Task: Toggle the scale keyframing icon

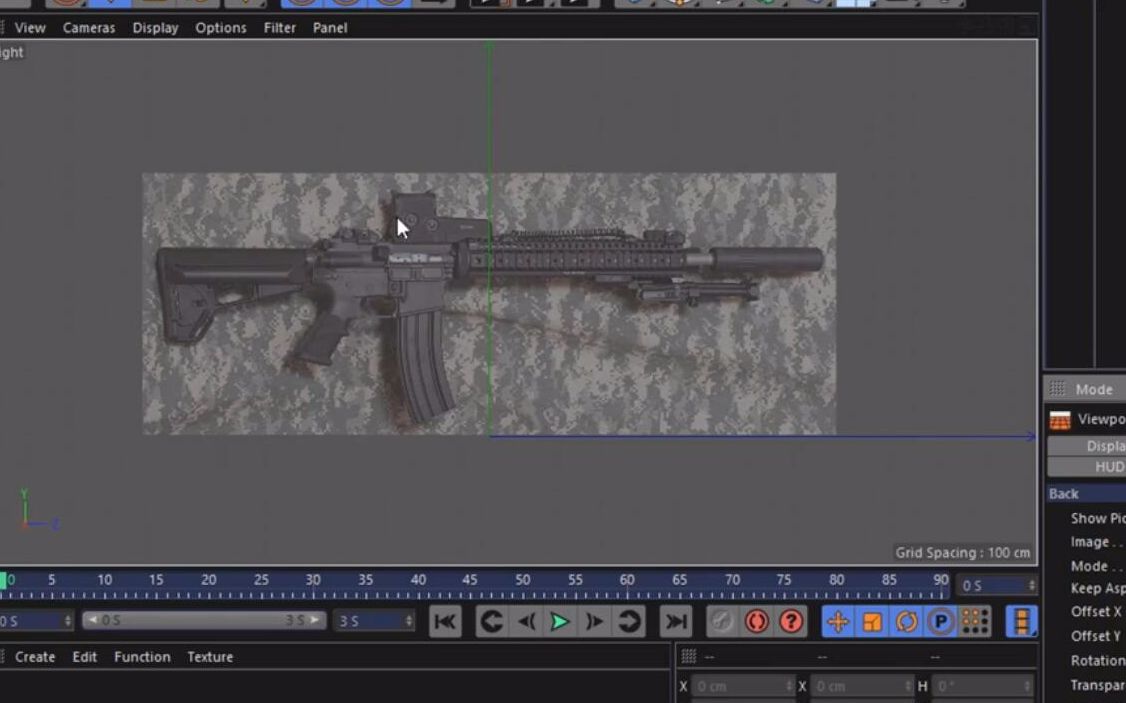Action: click(x=872, y=622)
